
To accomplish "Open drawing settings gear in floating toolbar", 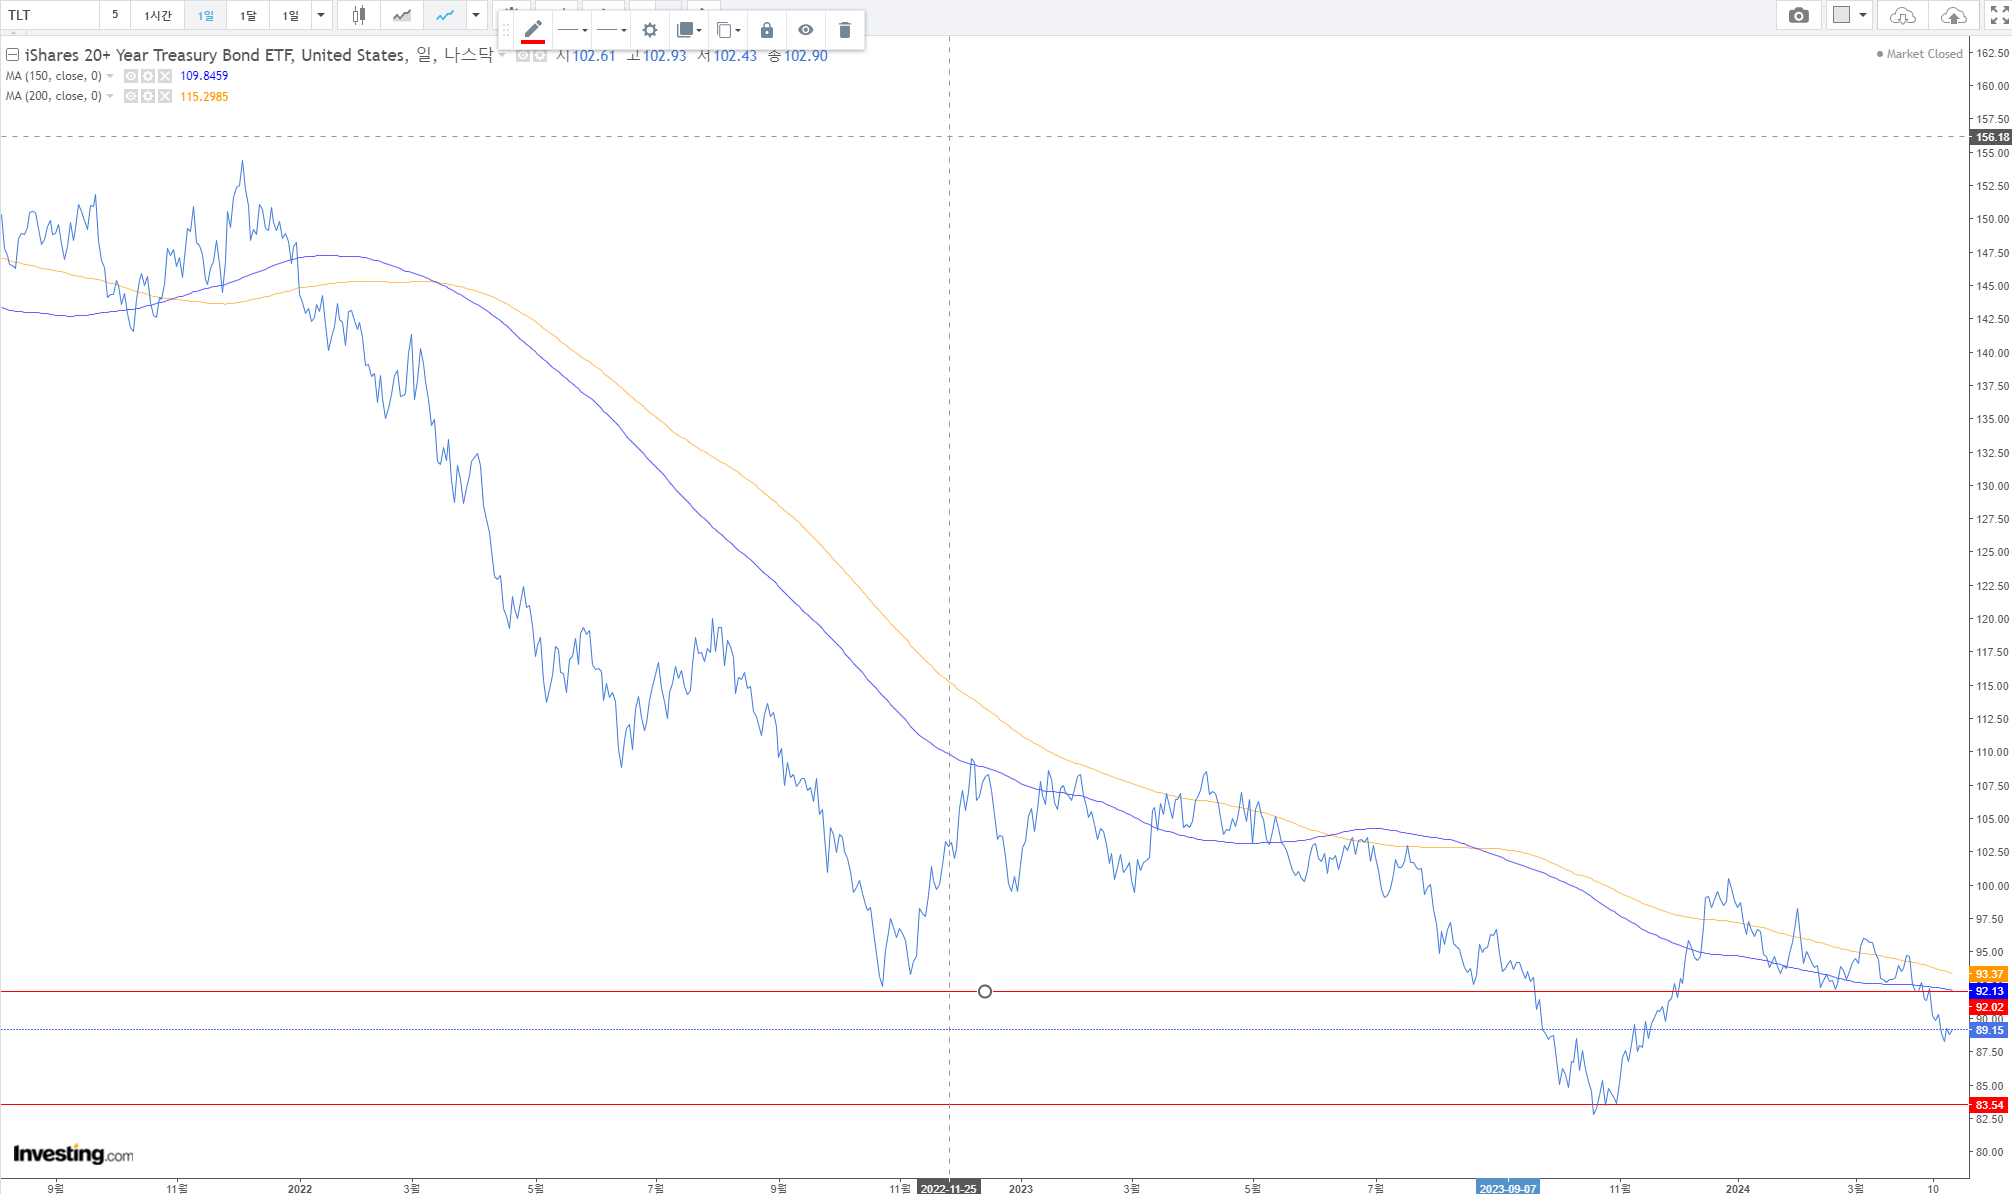I will click(649, 30).
